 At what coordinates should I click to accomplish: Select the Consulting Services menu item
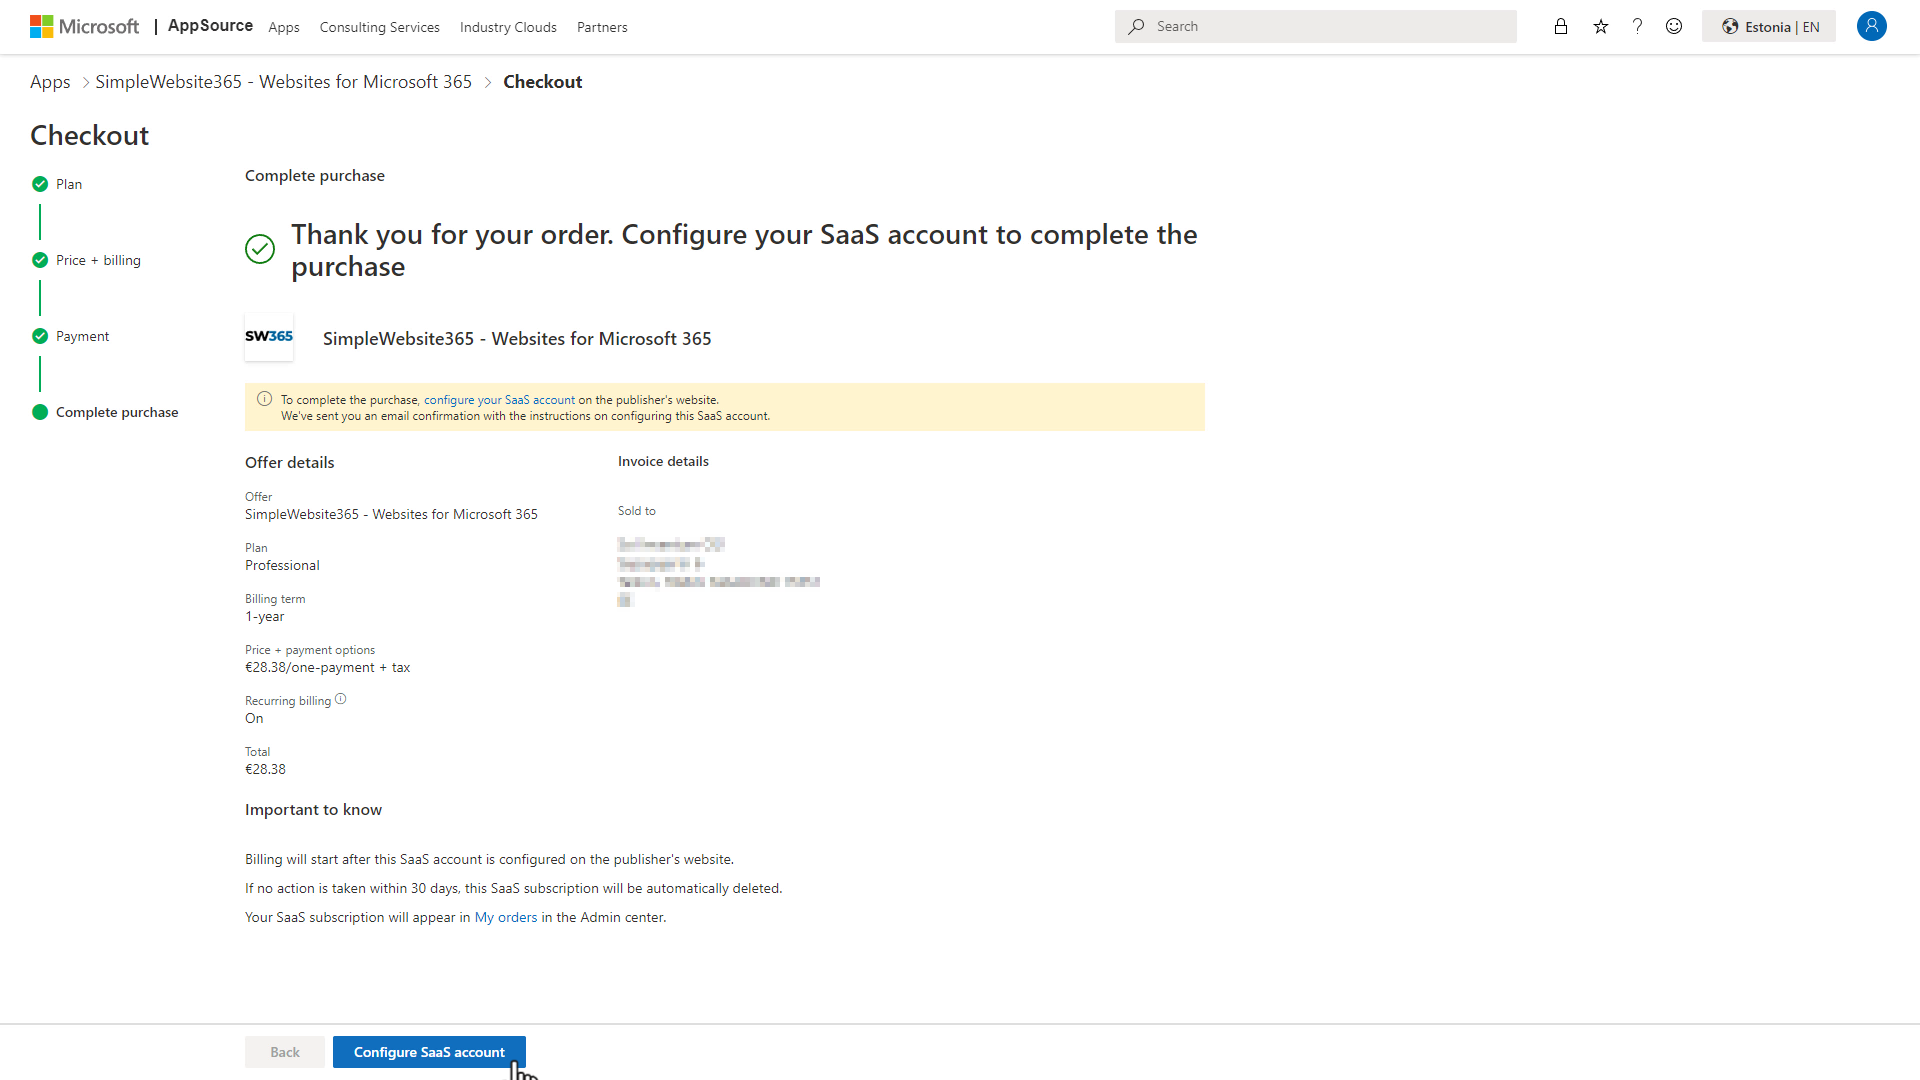[x=380, y=26]
